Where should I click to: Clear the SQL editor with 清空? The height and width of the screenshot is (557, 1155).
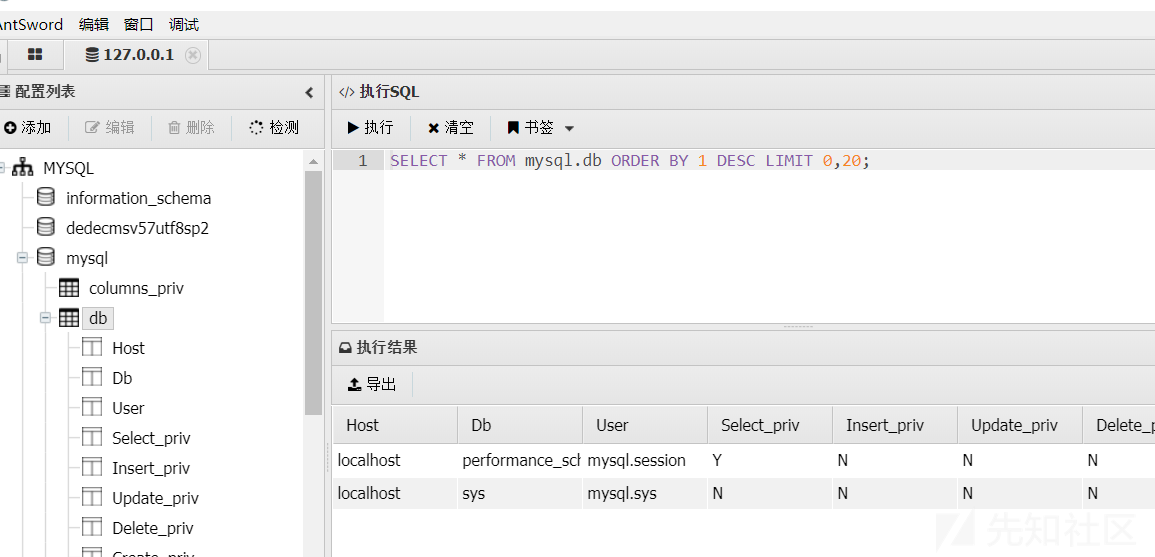(451, 127)
